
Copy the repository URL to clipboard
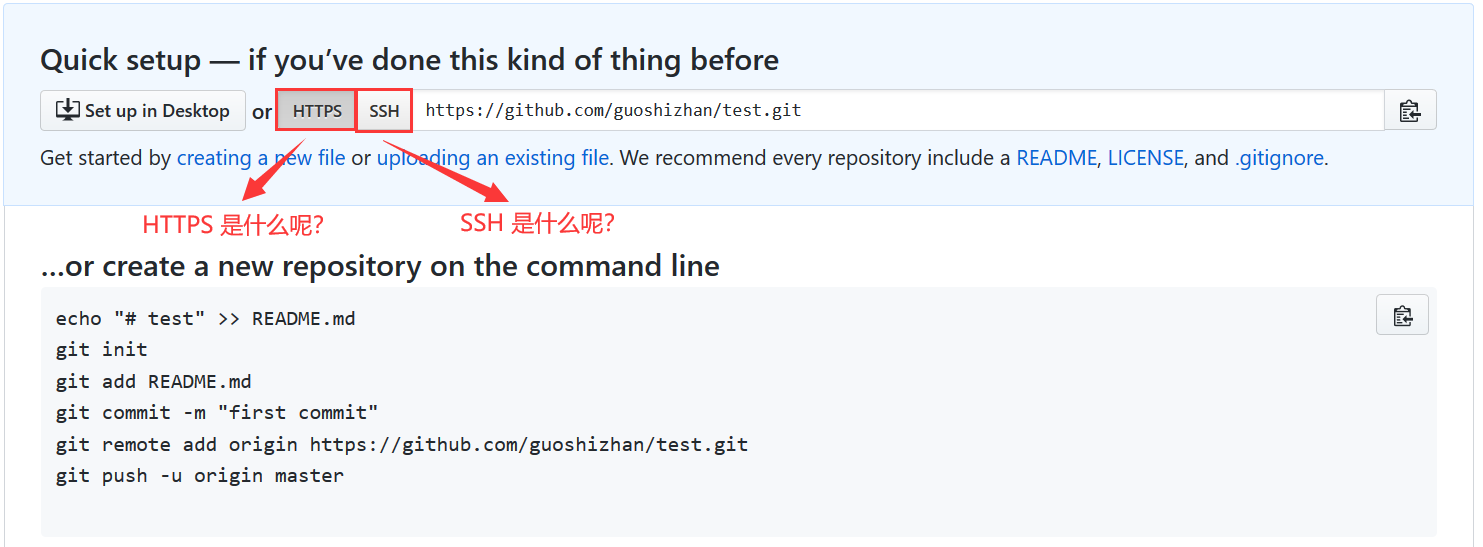[x=1410, y=111]
